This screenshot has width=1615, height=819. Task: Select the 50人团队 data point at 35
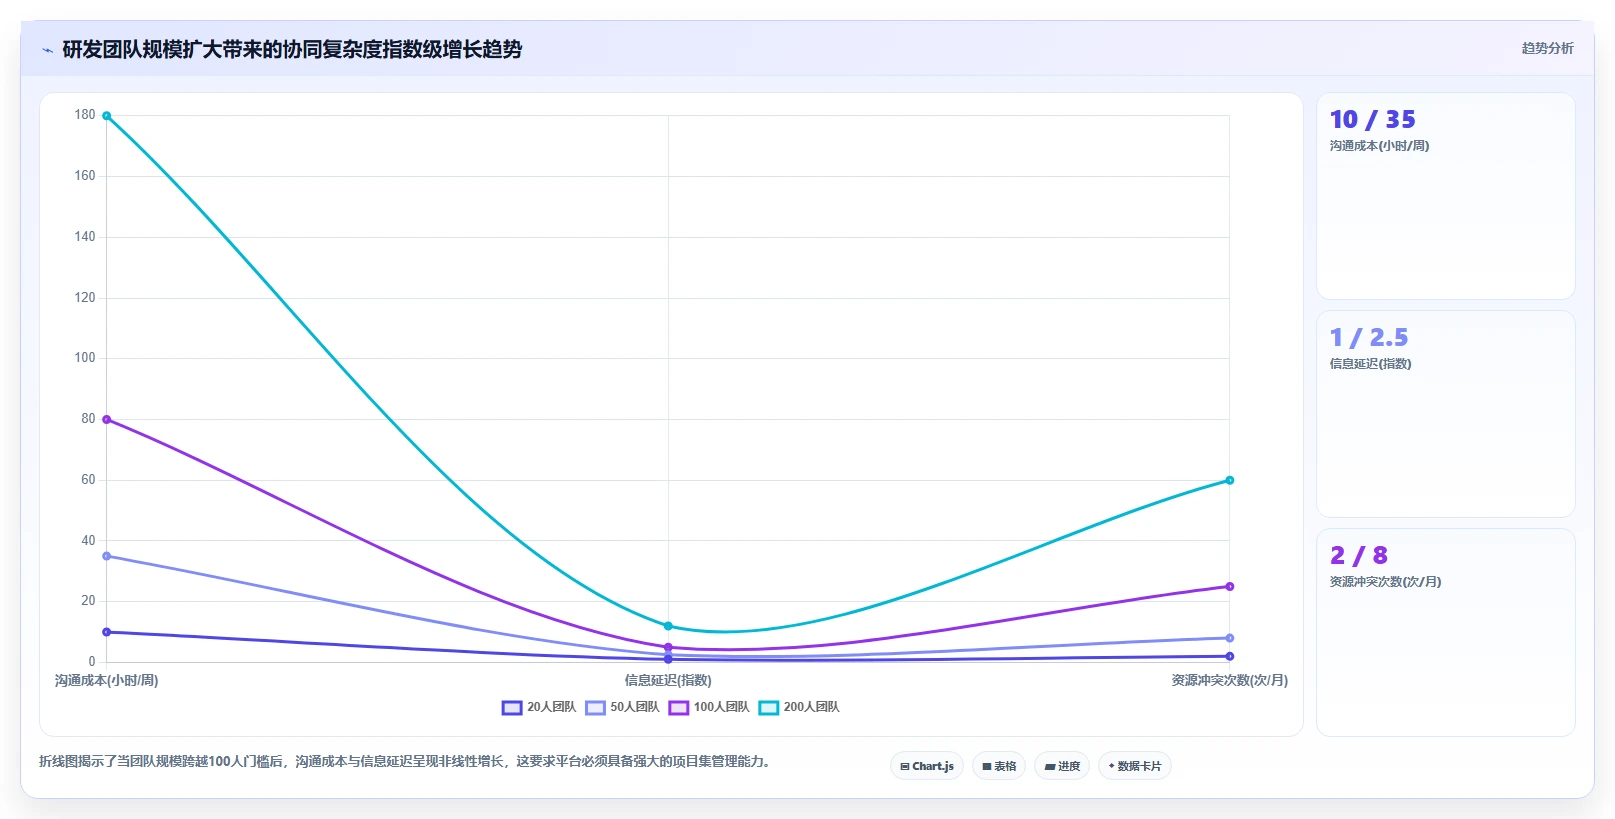(107, 556)
